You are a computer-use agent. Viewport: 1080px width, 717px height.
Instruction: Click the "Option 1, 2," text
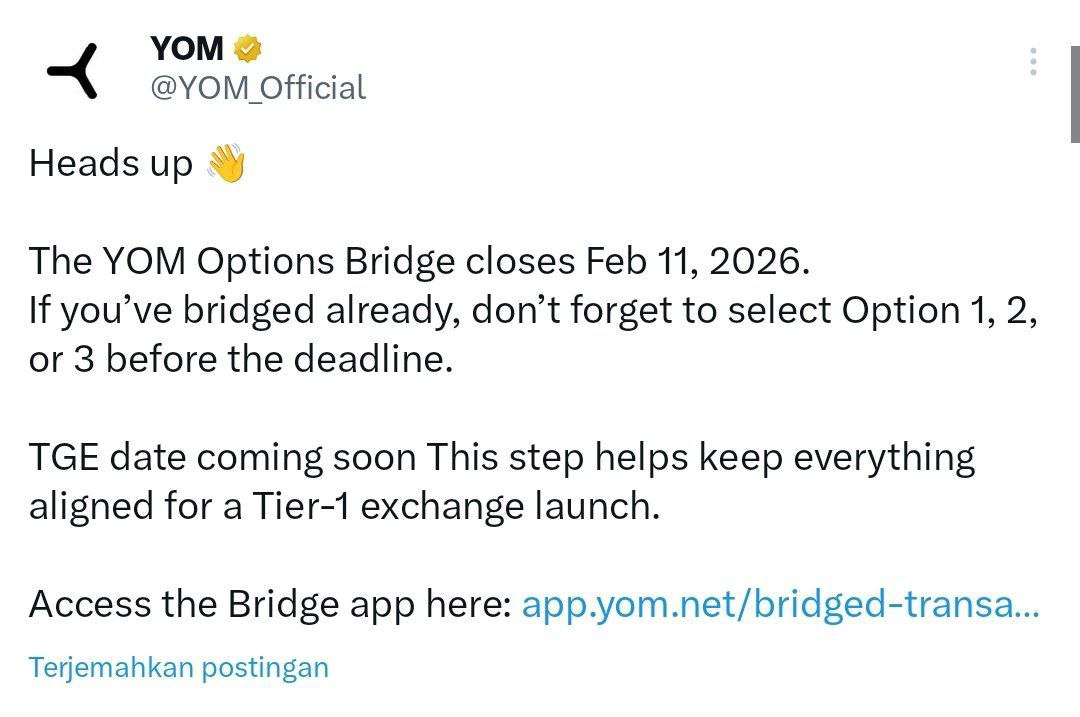pos(940,310)
